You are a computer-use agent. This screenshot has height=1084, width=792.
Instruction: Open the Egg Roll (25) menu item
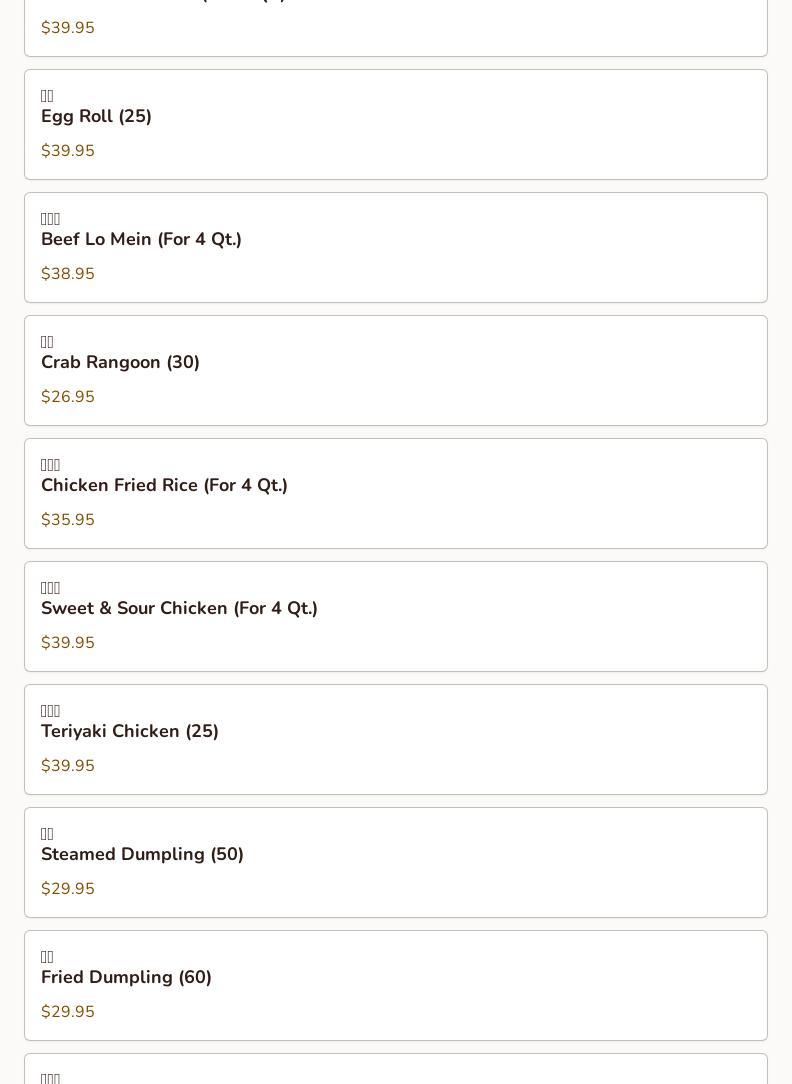96,117
